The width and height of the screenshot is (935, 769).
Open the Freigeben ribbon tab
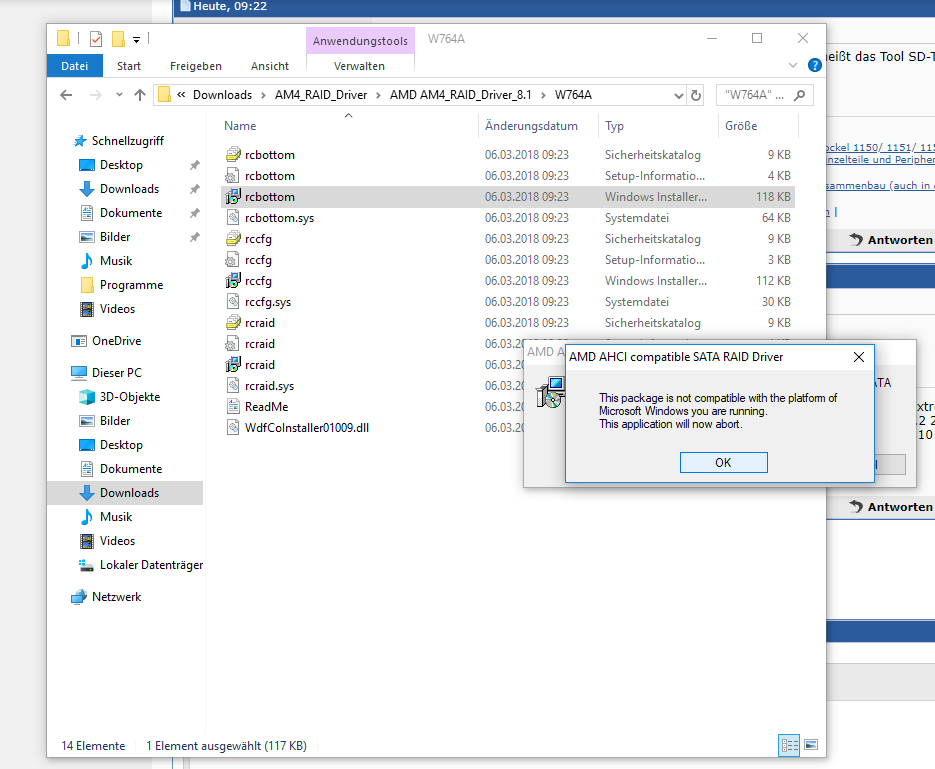(x=196, y=66)
